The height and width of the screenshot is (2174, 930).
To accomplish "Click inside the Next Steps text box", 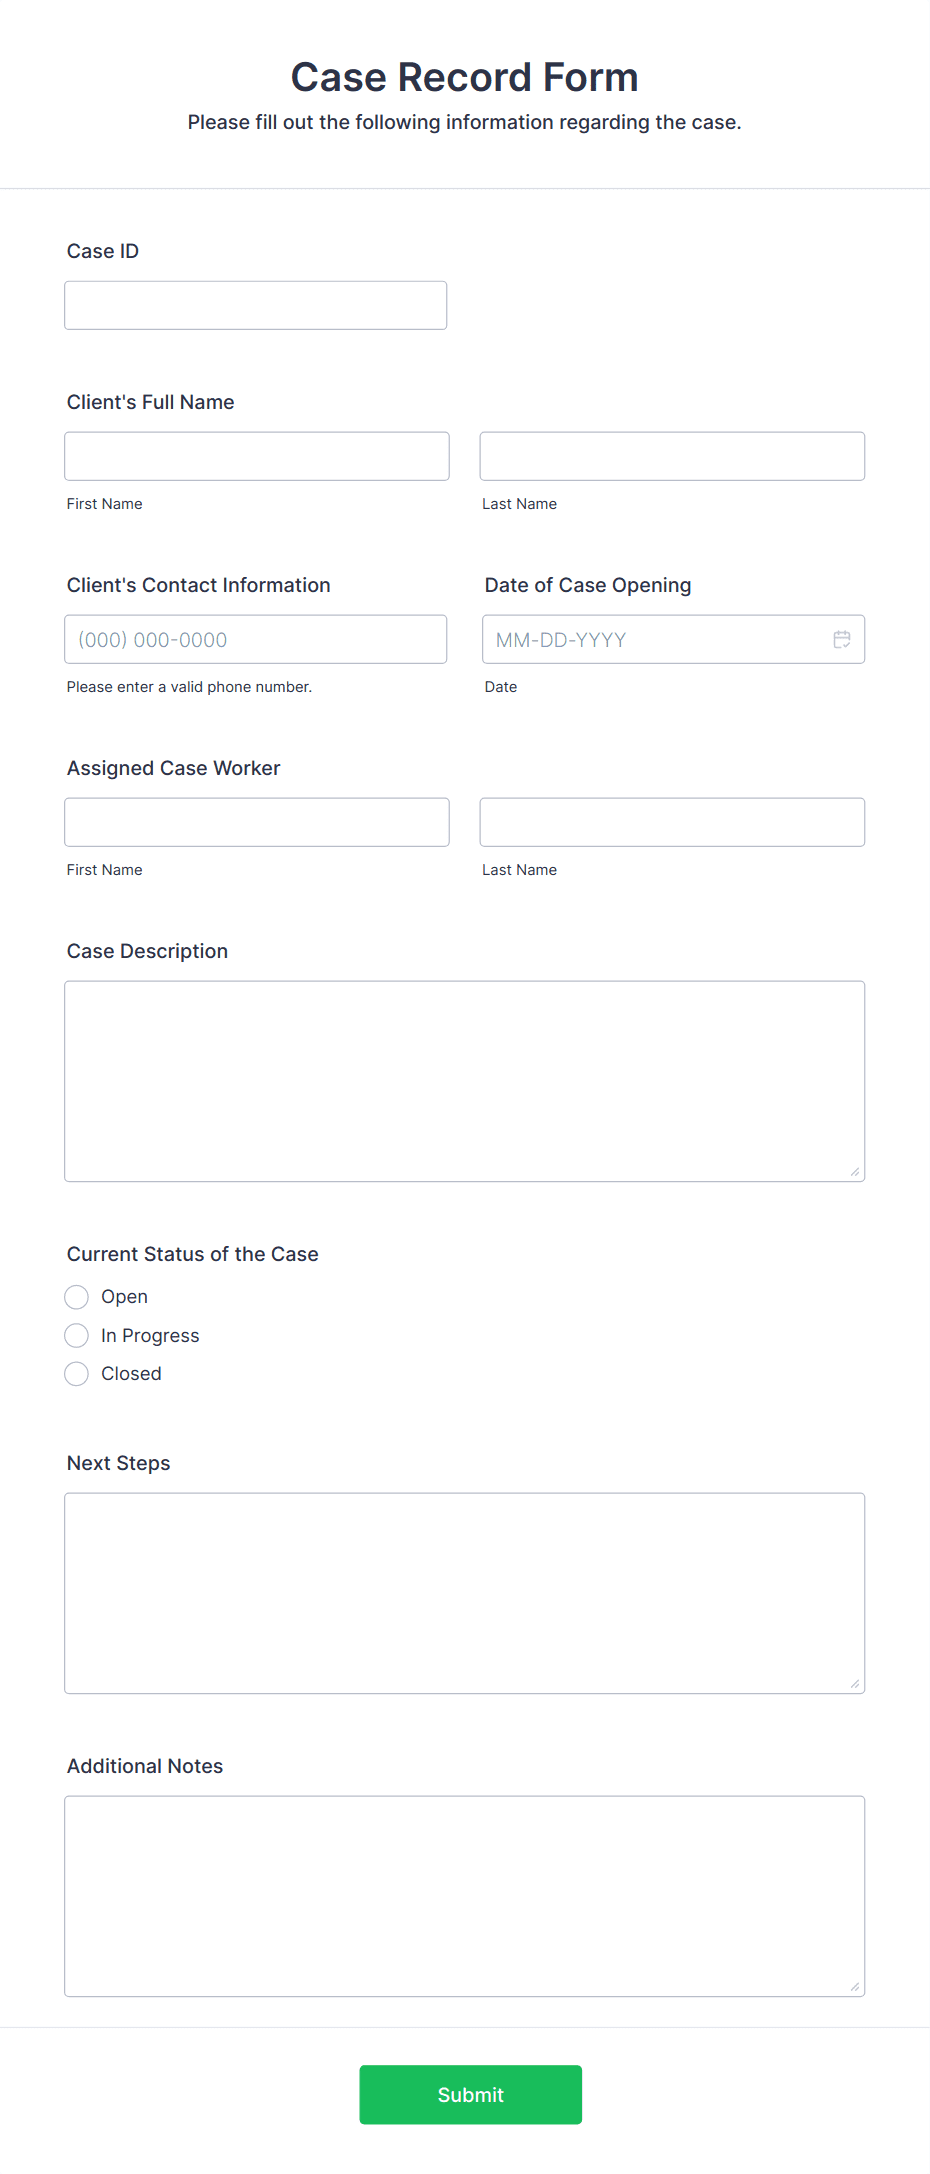I will coord(465,1592).
